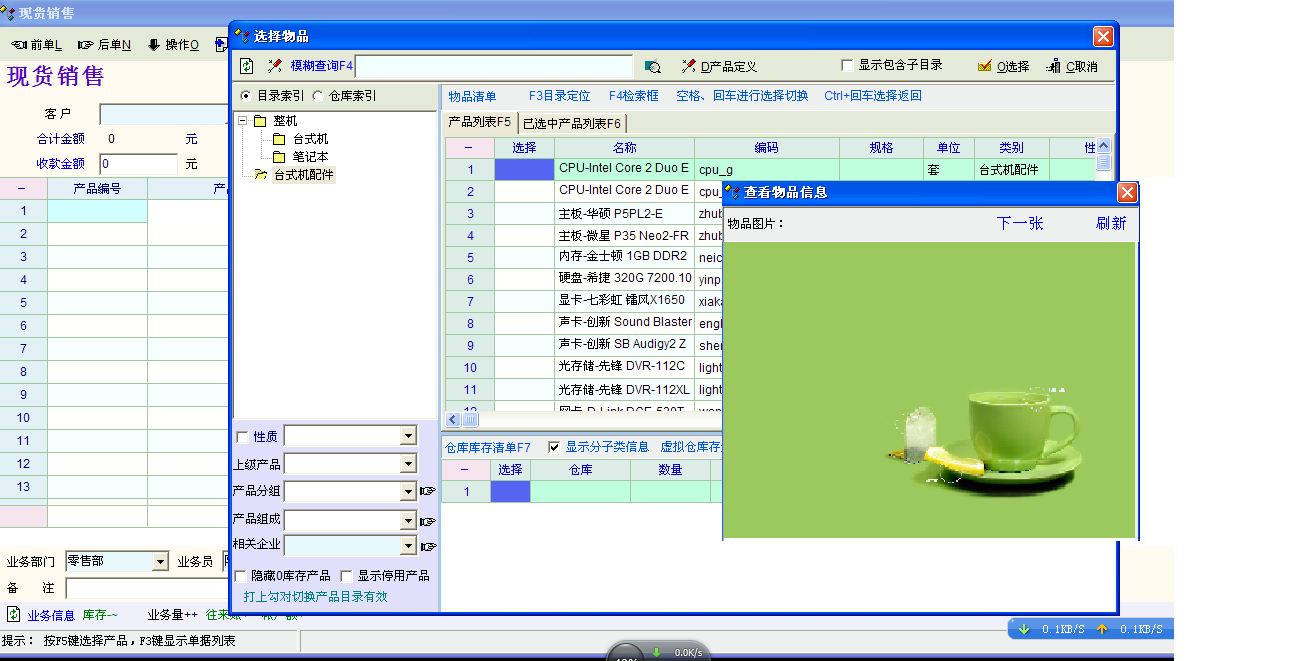Image resolution: width=1300 pixels, height=661 pixels.
Task: Confirm selection with O选择 button
Action: coord(1003,66)
